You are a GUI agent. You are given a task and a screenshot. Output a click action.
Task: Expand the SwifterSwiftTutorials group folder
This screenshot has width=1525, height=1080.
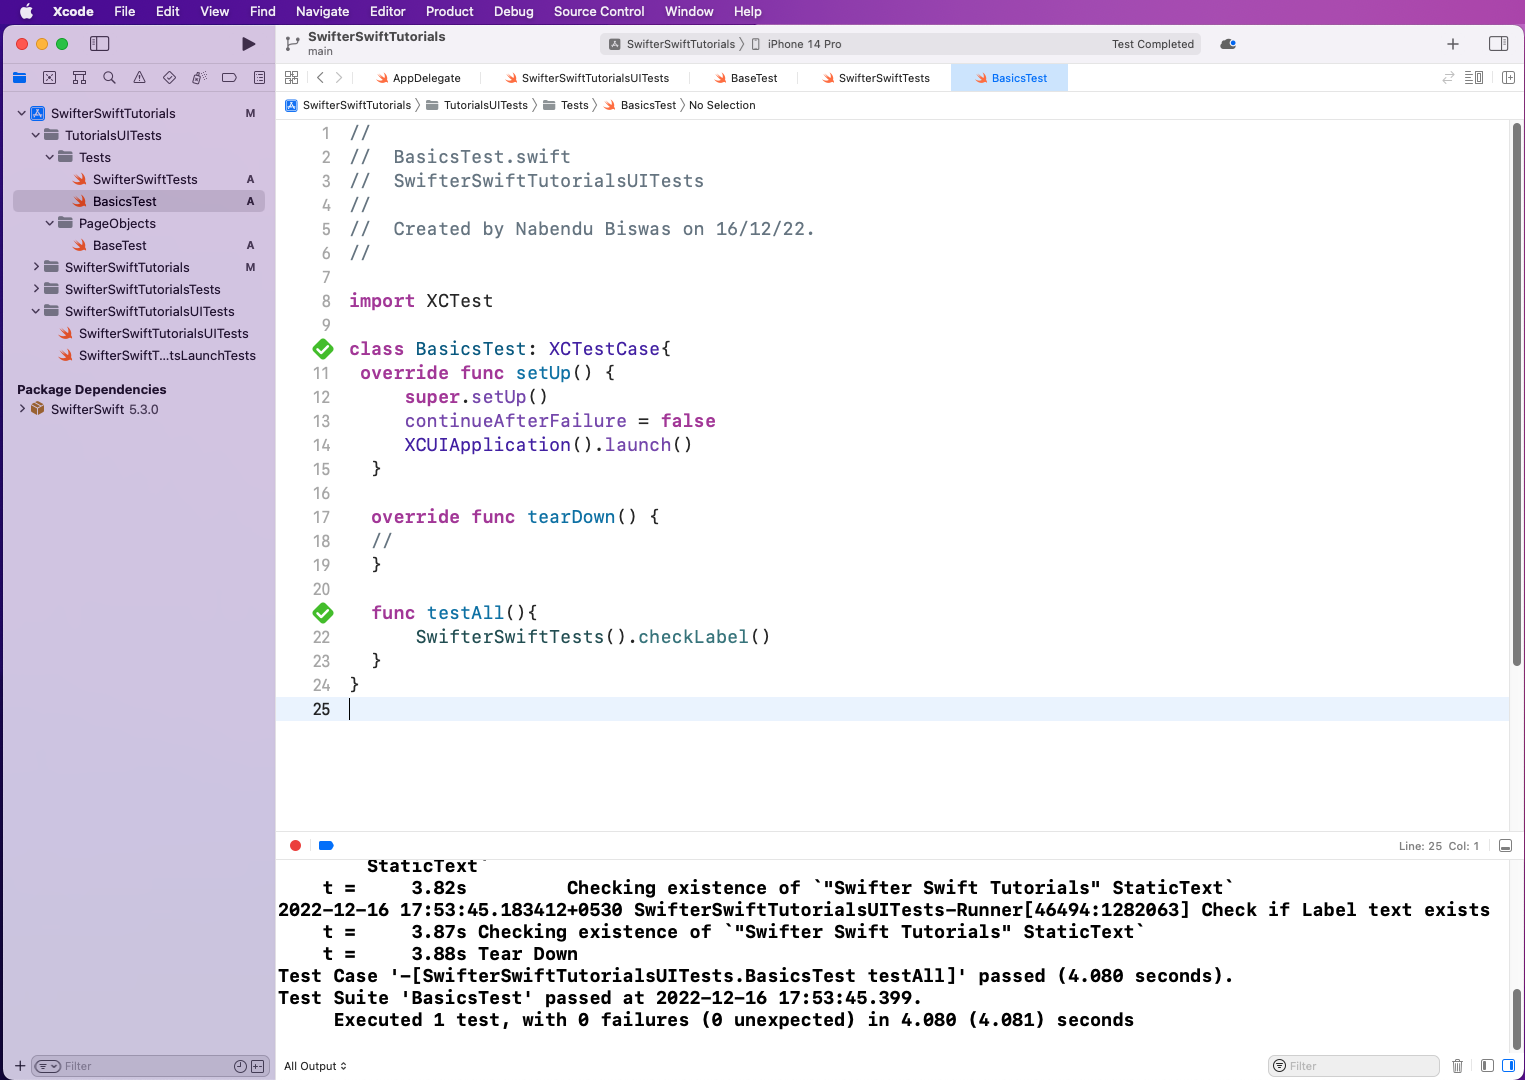36,267
